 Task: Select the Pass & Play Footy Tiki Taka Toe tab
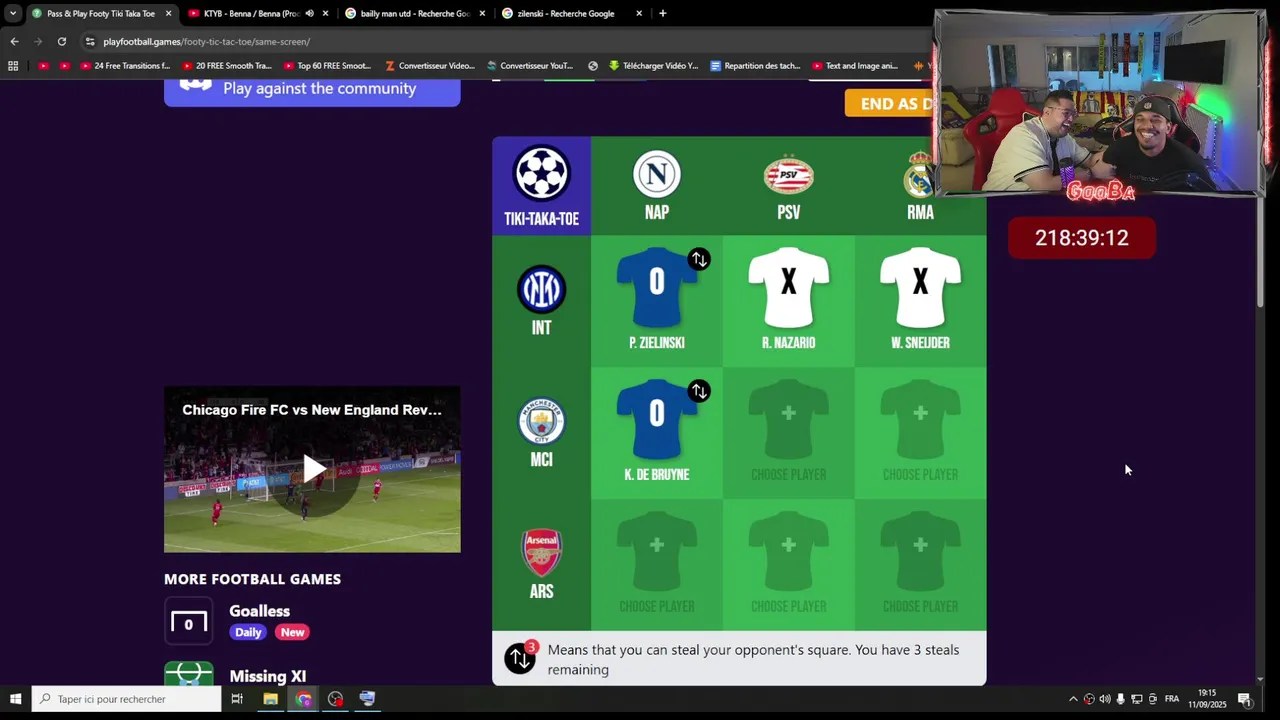point(100,14)
